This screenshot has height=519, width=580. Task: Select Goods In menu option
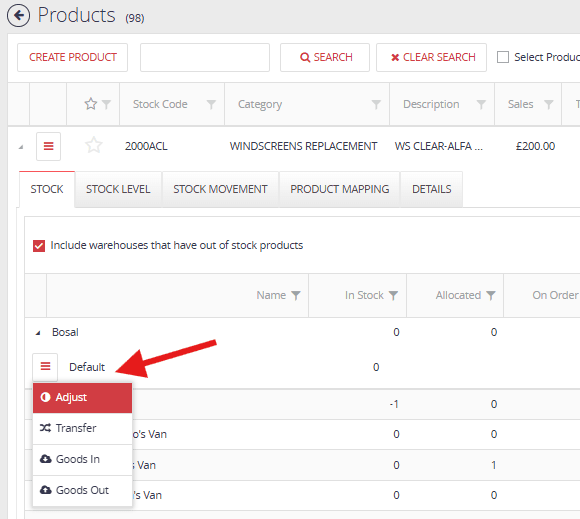click(x=82, y=459)
